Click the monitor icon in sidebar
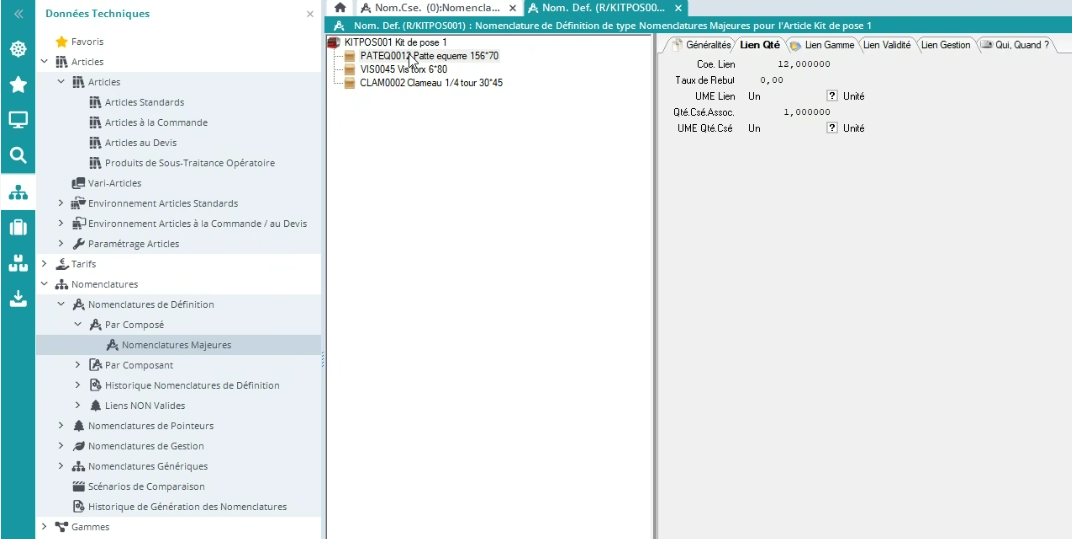The width and height of the screenshot is (1072, 539). click(17, 120)
